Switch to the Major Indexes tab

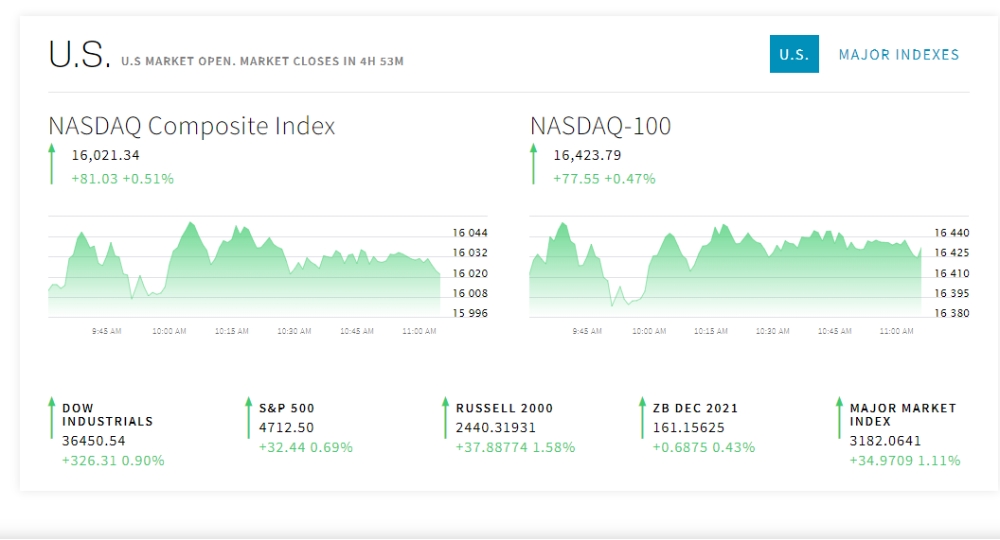899,55
